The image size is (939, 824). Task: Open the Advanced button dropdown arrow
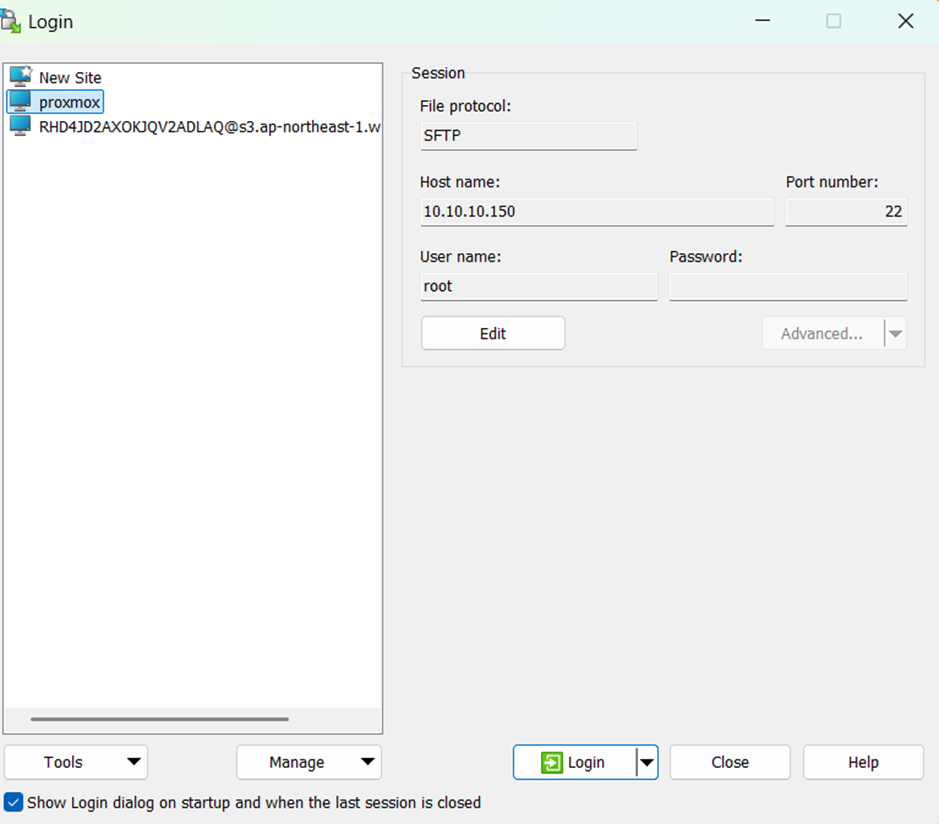click(895, 334)
